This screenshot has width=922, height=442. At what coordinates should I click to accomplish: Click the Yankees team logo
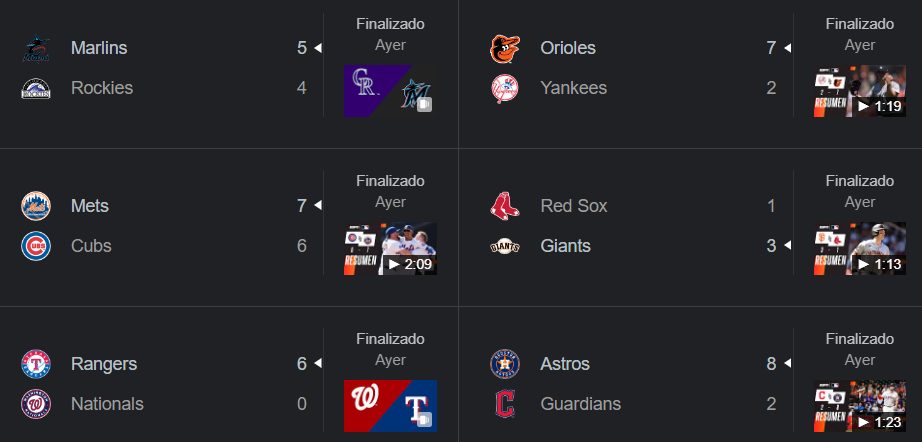click(x=505, y=88)
